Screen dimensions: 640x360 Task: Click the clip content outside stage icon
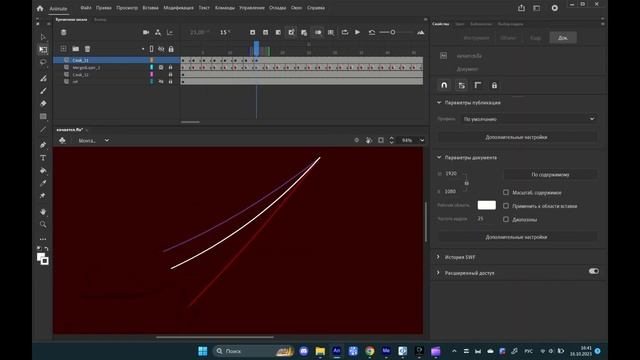[x=381, y=140]
